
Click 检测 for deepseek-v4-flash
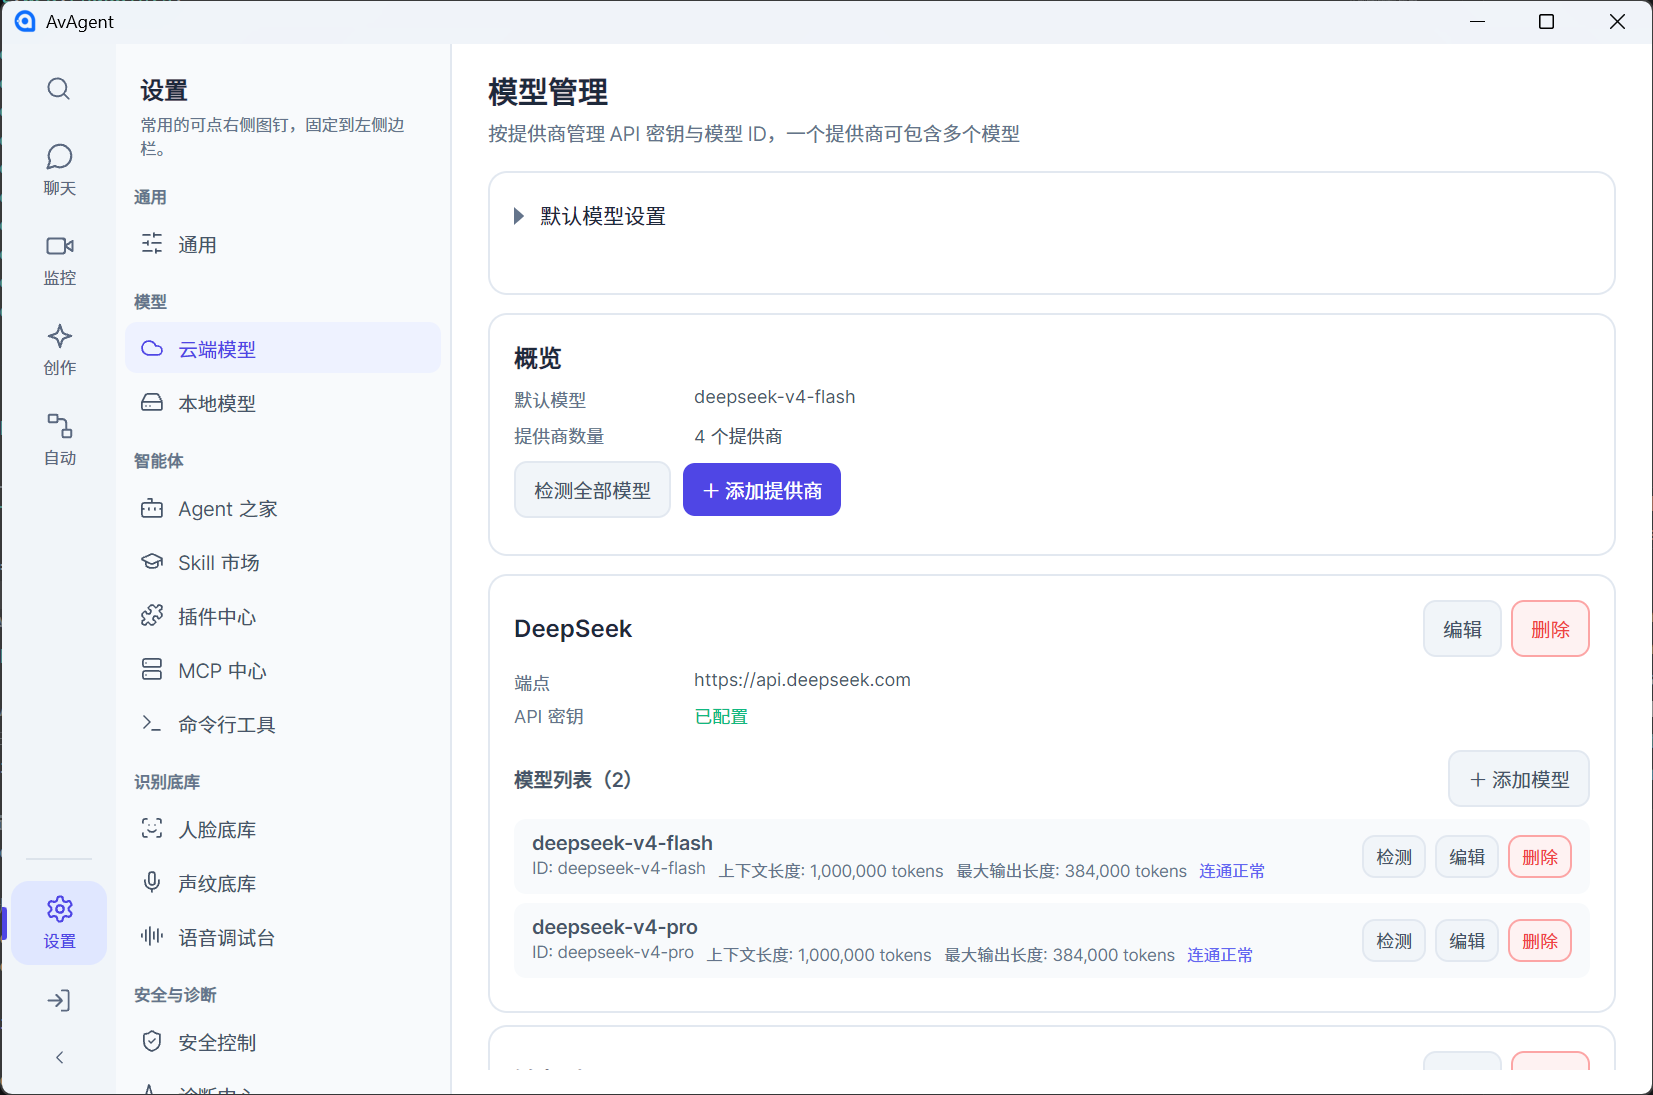click(1394, 857)
